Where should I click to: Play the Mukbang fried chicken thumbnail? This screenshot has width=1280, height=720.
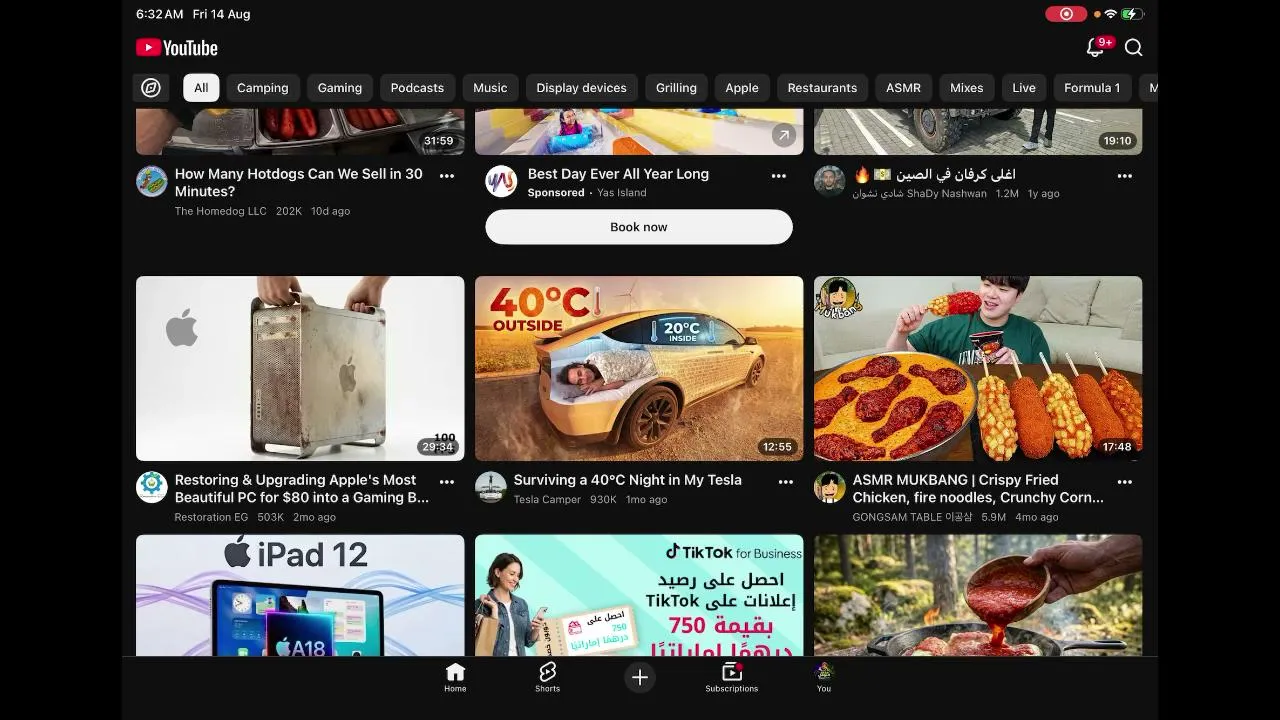[x=978, y=368]
